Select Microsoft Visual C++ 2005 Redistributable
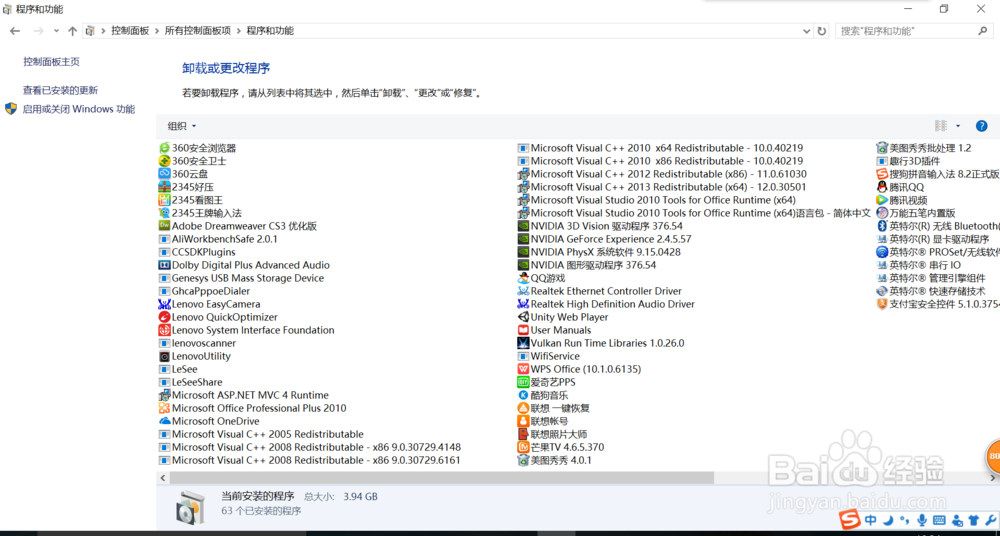This screenshot has width=1000, height=536. tap(261, 435)
